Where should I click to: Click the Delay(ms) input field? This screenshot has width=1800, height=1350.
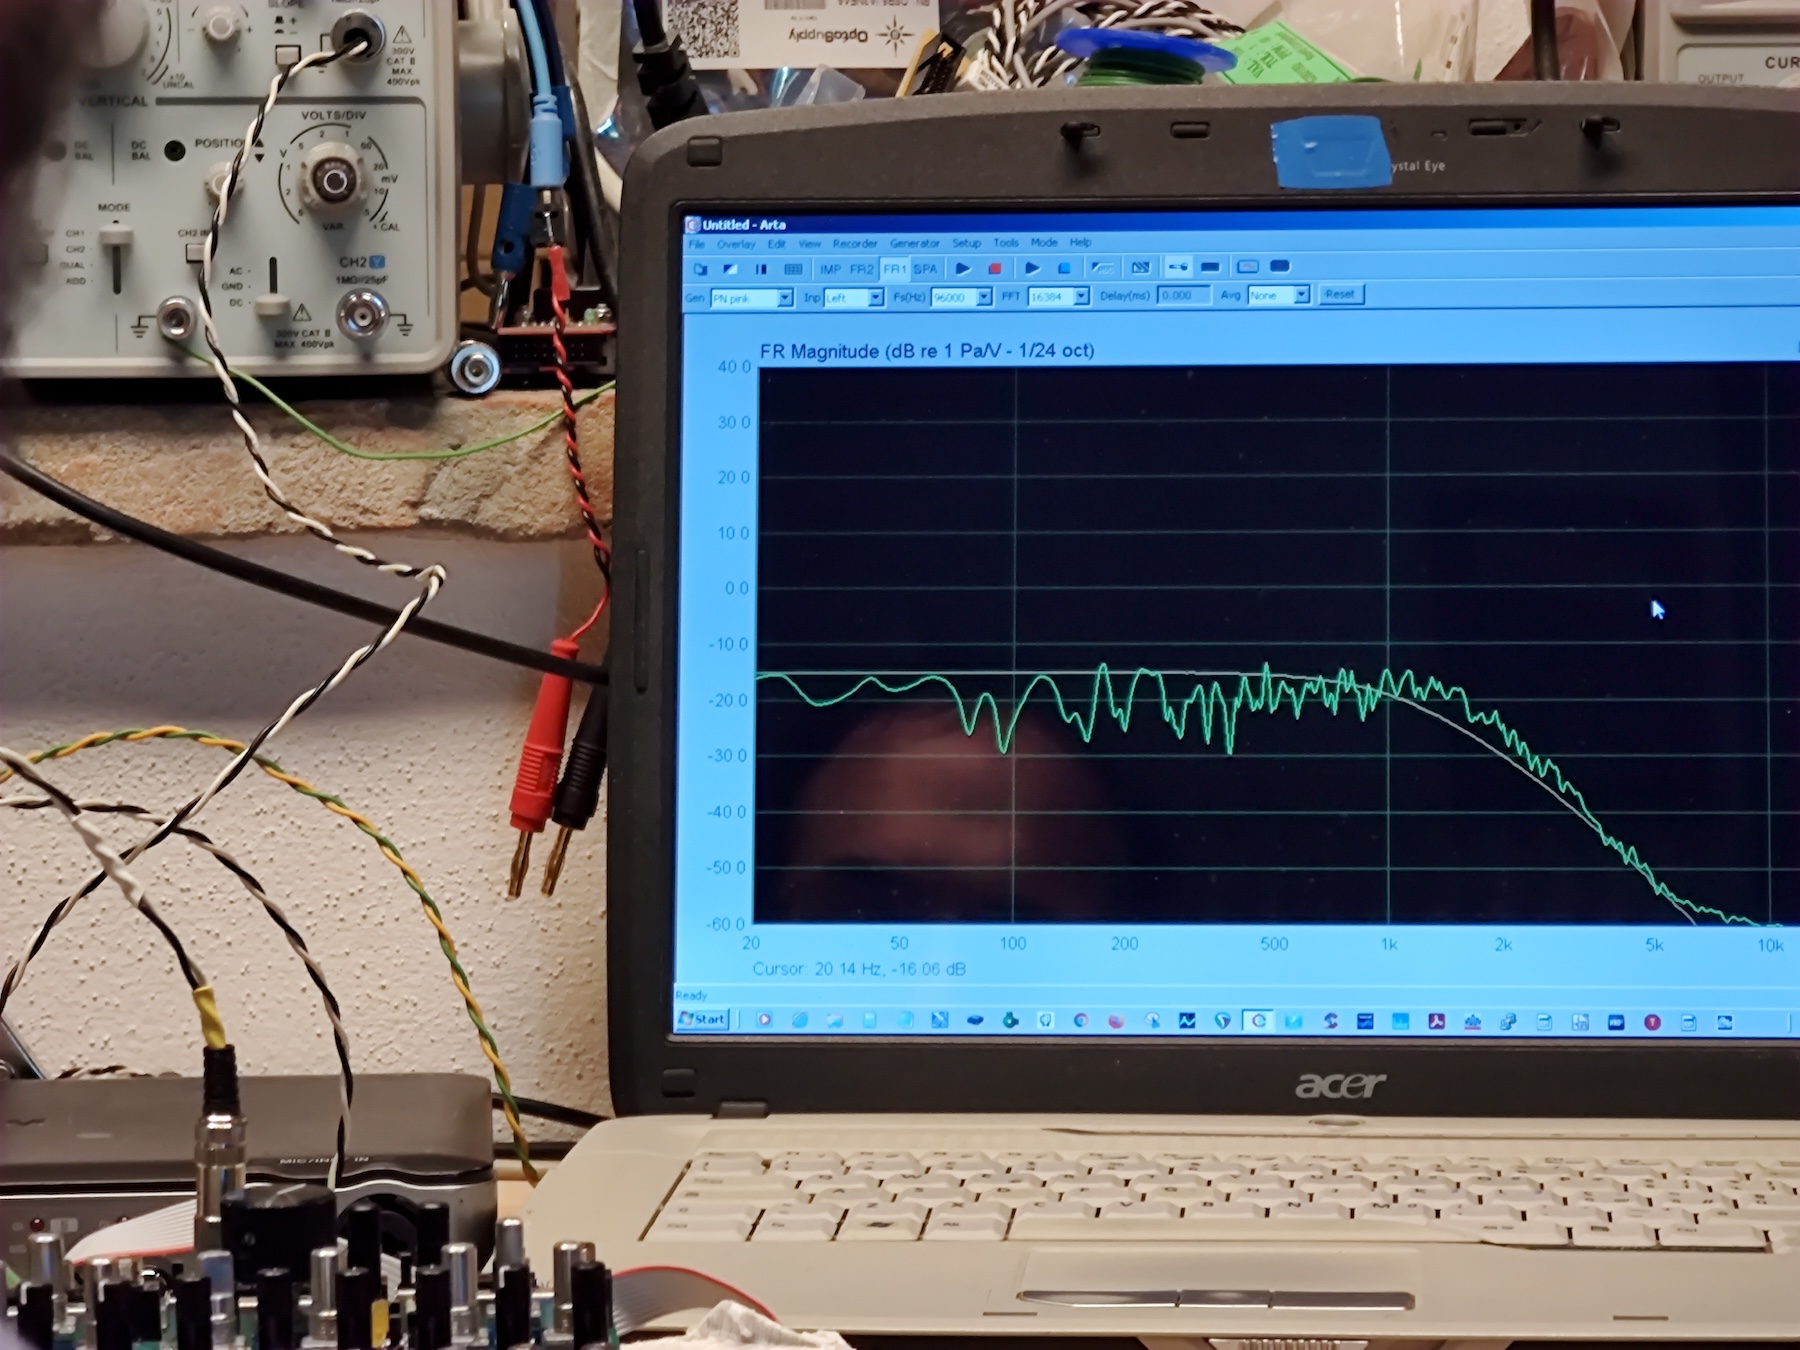coord(1182,295)
